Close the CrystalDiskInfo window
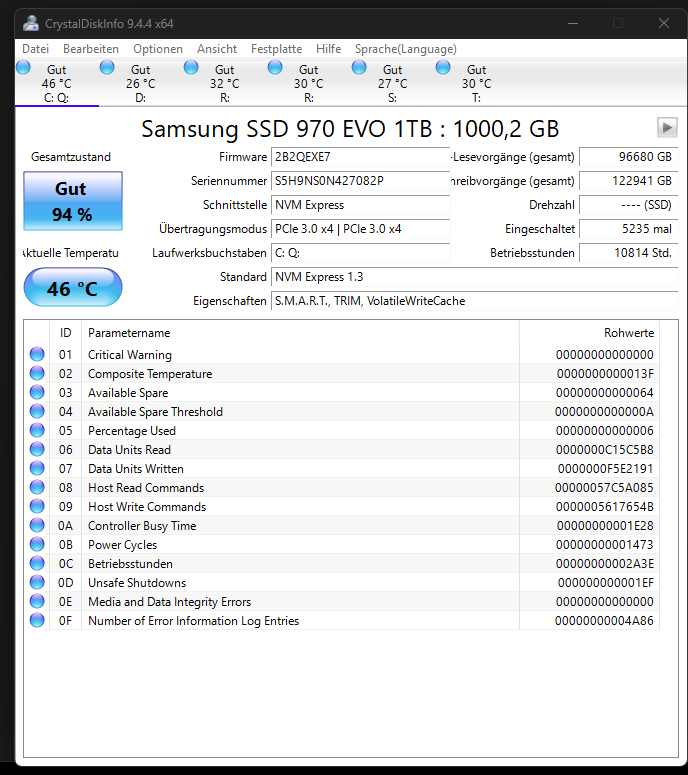The image size is (688, 775). pyautogui.click(x=664, y=23)
